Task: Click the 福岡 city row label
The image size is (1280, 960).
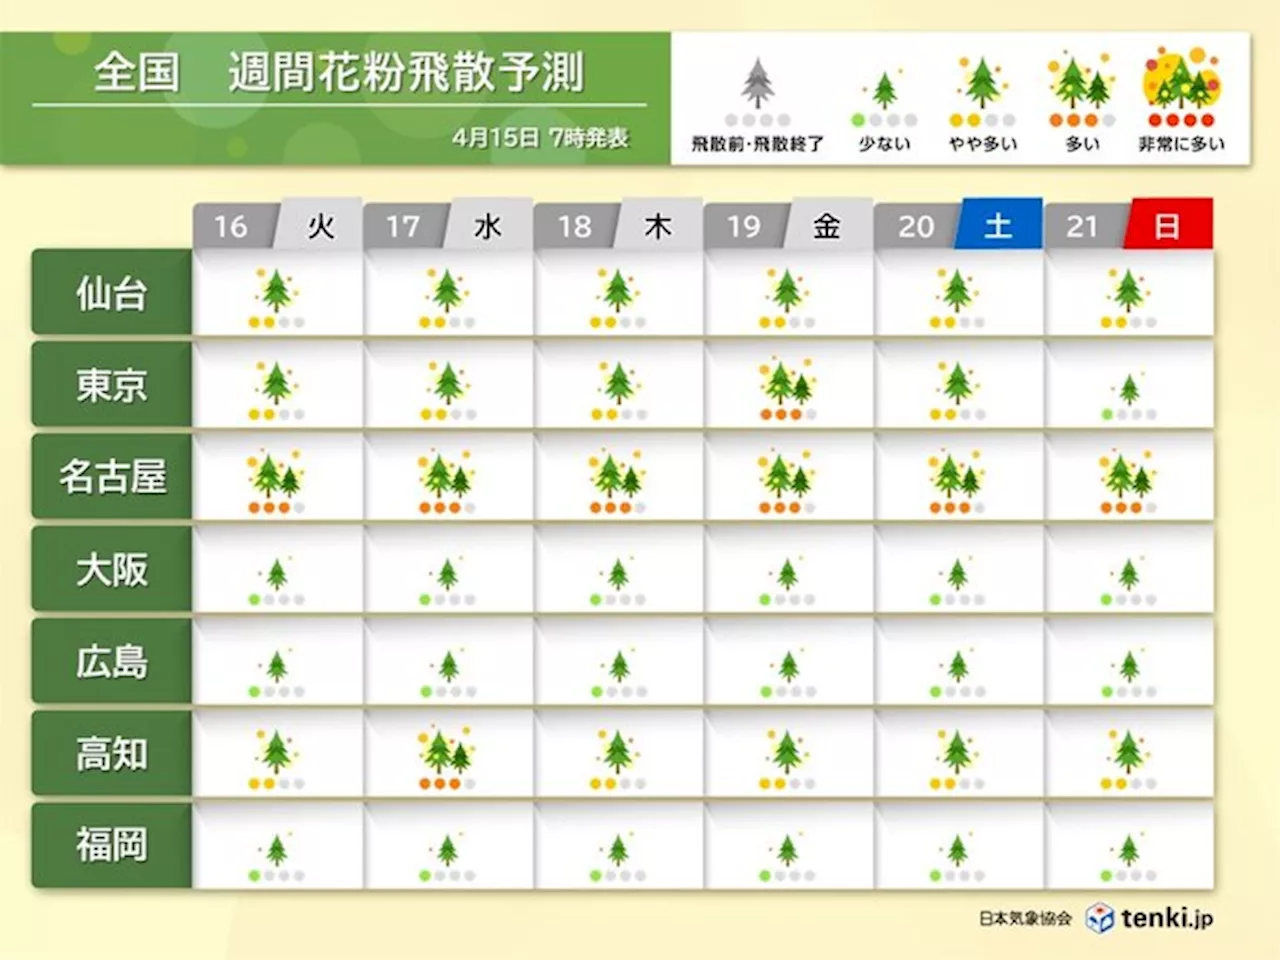Action: 112,845
